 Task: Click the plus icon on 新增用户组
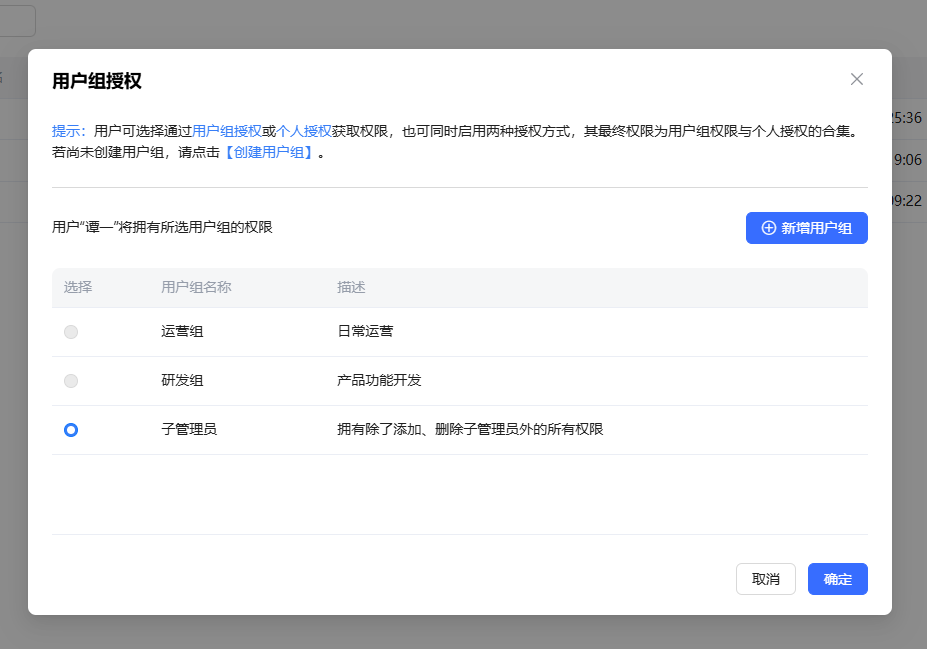point(769,228)
